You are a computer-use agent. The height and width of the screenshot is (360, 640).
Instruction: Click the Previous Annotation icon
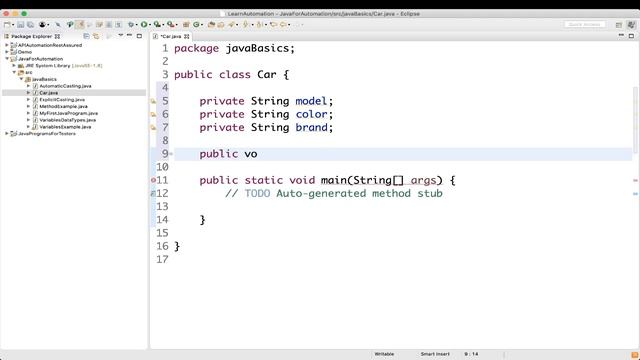coord(260,25)
